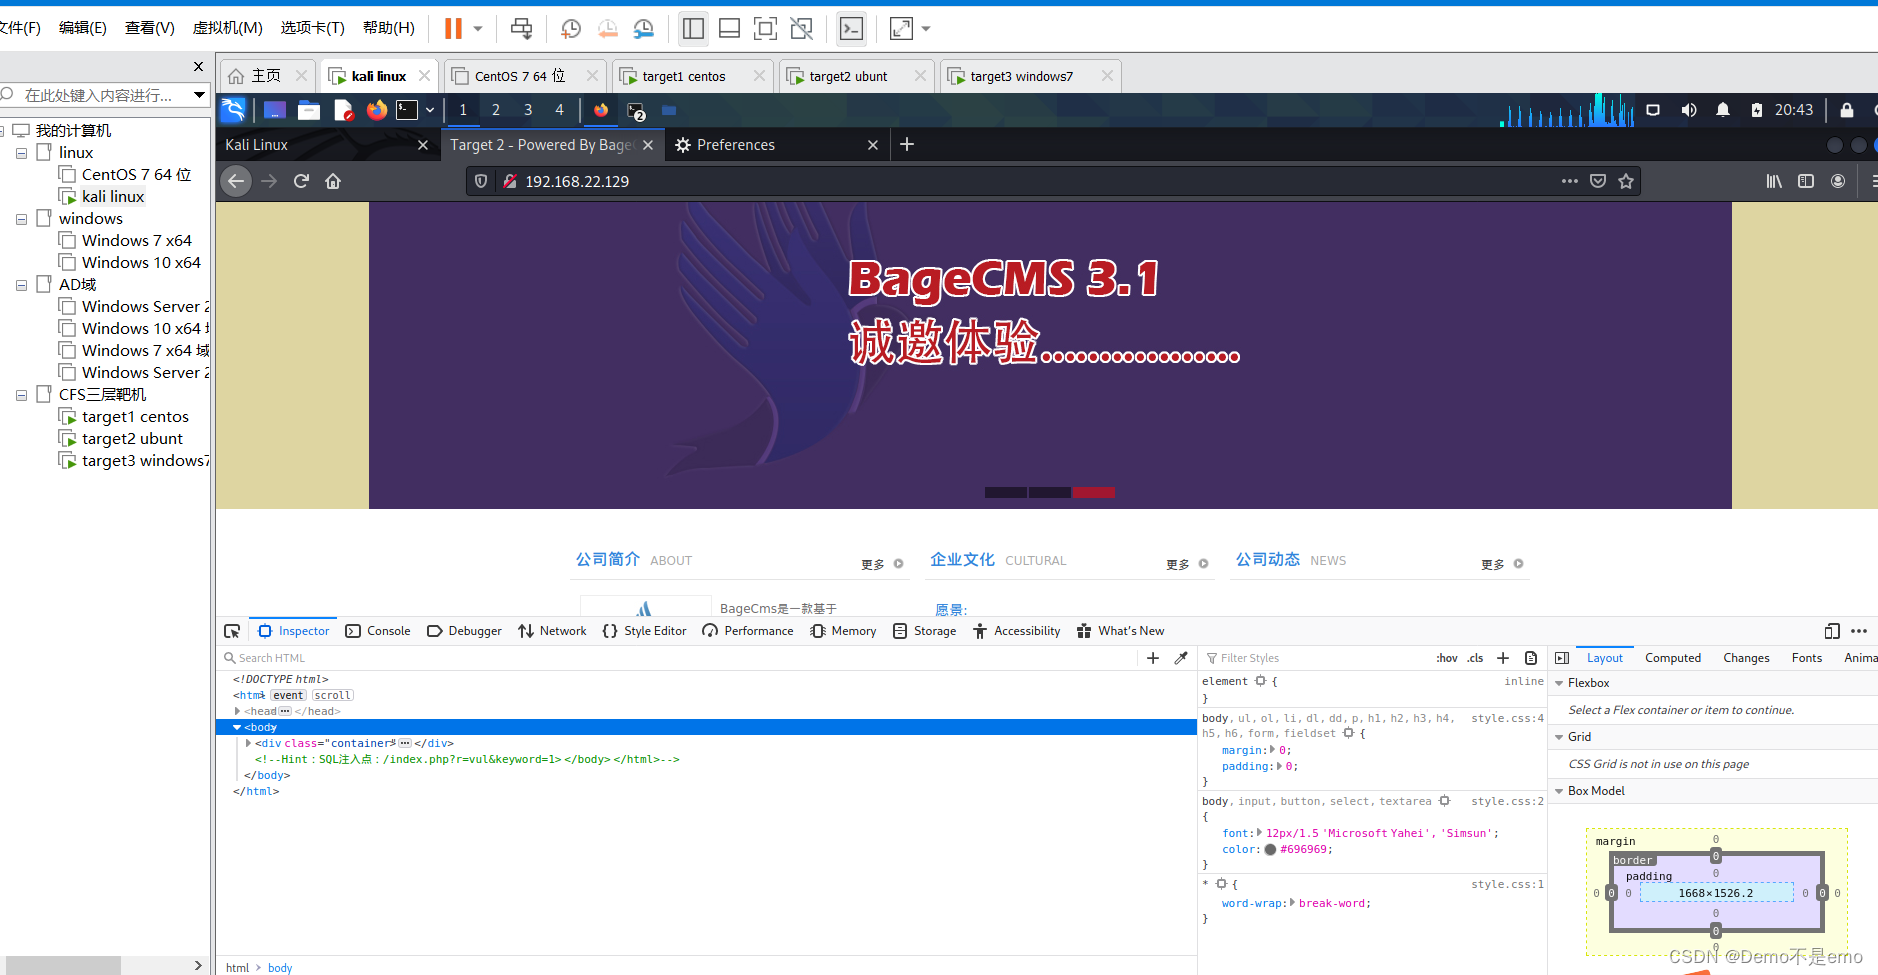Click the volume speaker icon in Kali panel

point(1689,110)
